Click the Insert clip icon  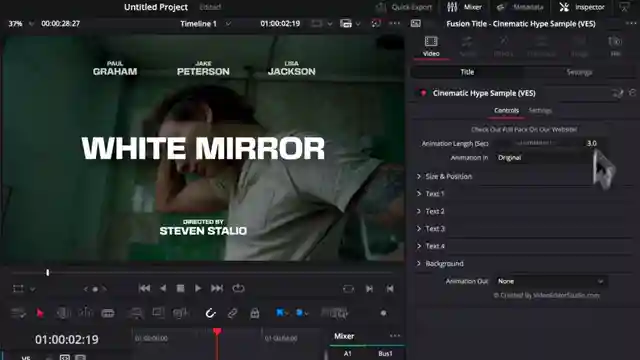click(135, 313)
